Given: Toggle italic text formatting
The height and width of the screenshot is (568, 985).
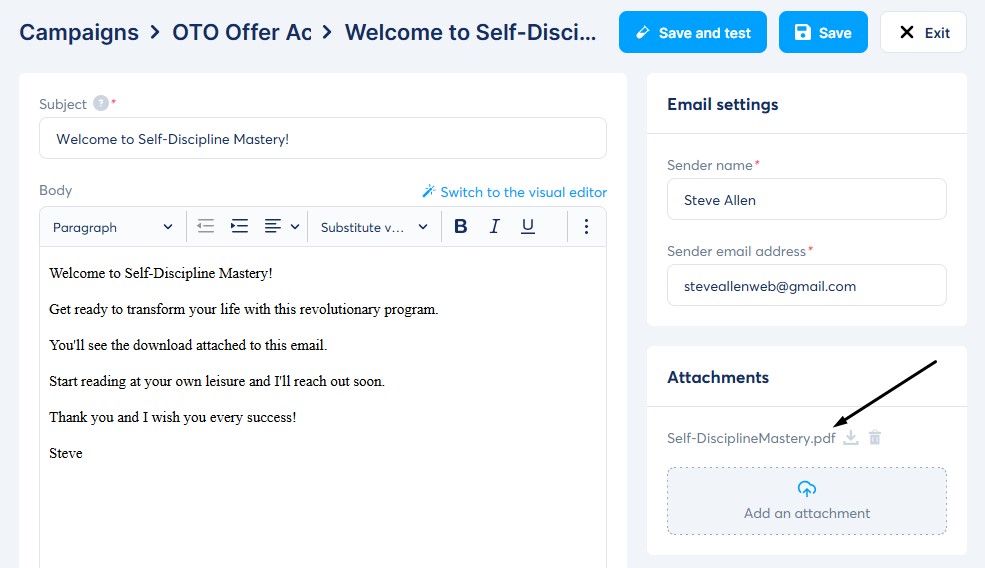Looking at the screenshot, I should click(x=494, y=227).
